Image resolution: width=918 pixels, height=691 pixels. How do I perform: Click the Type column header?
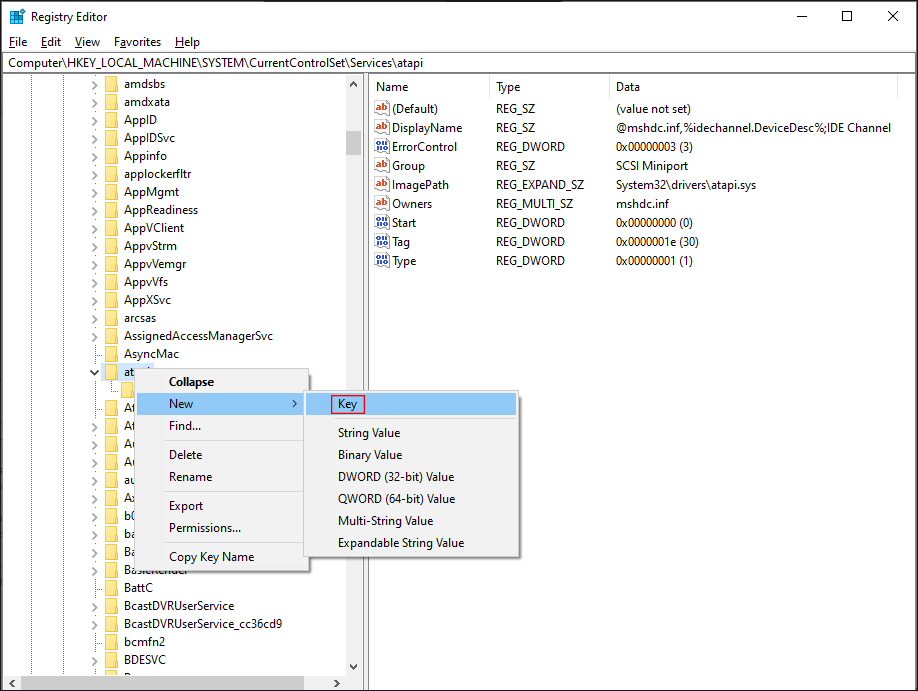[549, 87]
